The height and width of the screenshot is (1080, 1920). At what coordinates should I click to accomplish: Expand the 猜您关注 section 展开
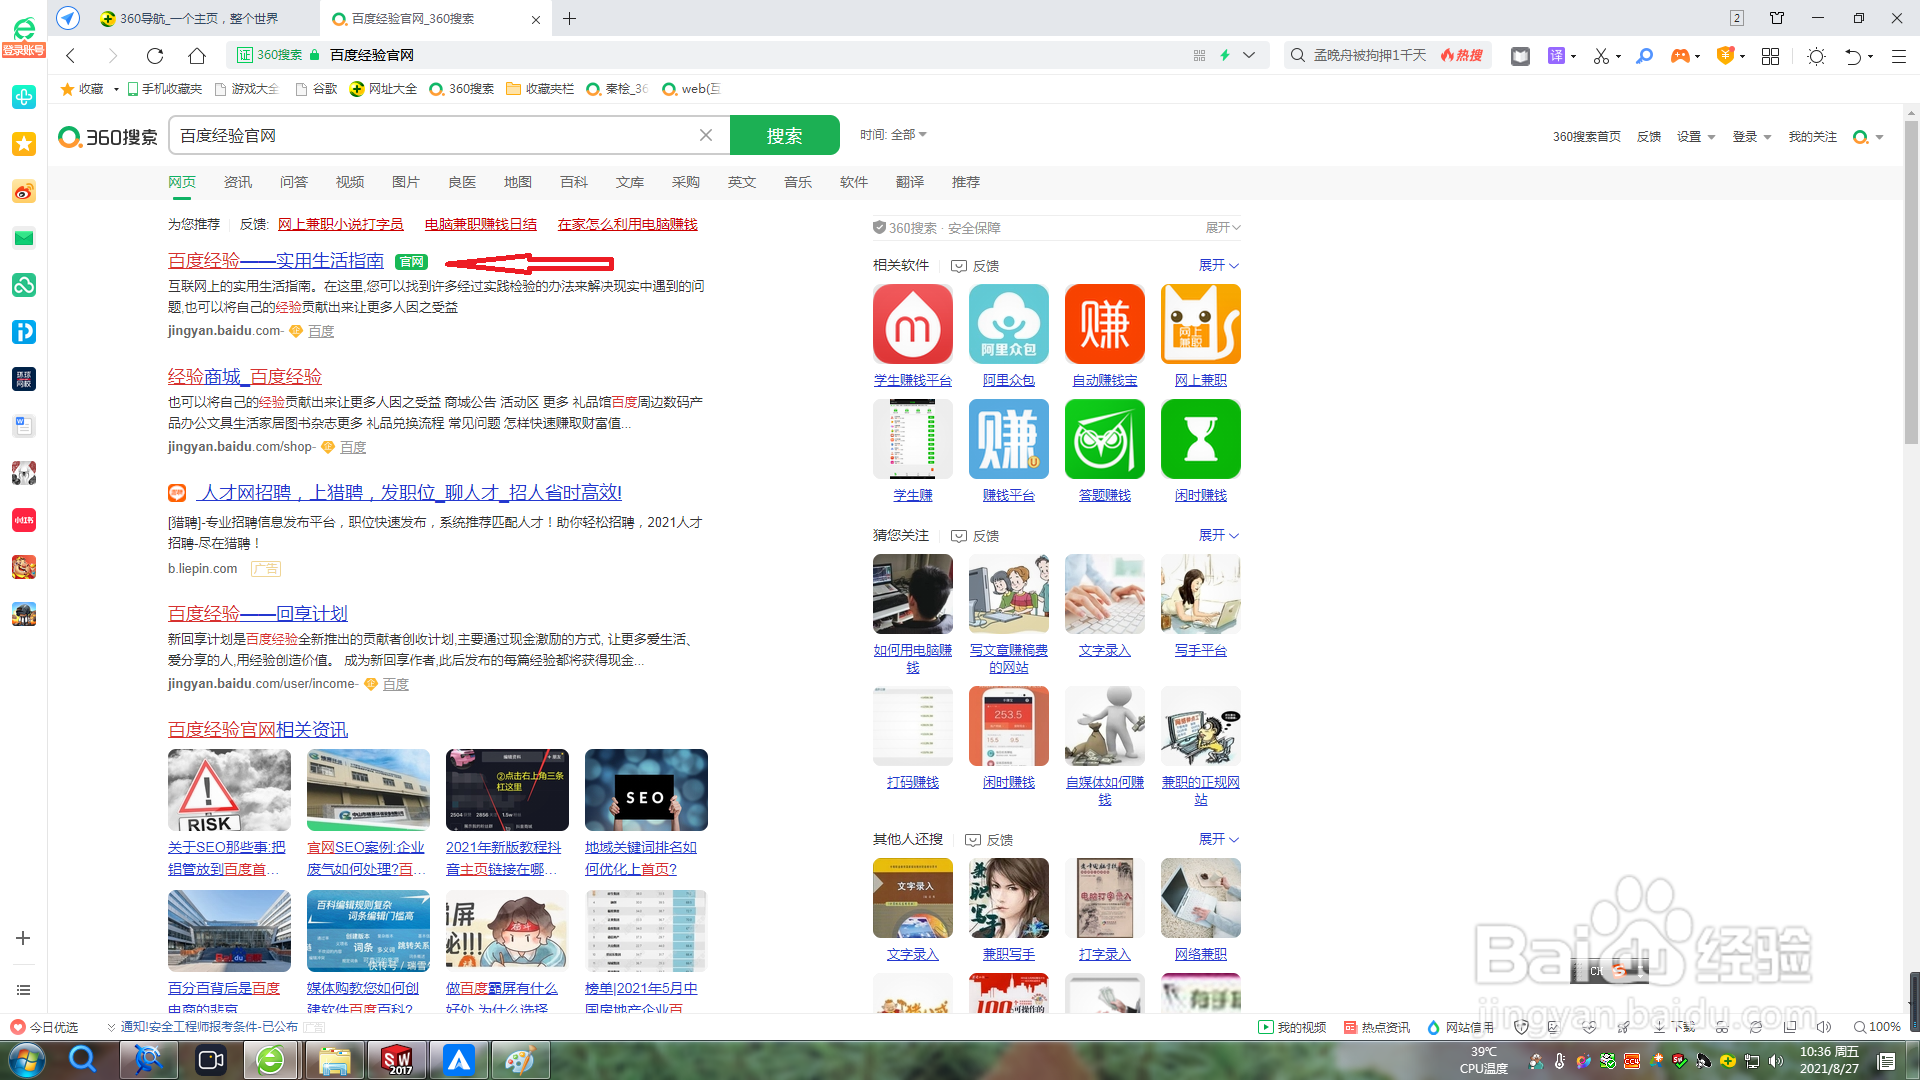(x=1219, y=535)
